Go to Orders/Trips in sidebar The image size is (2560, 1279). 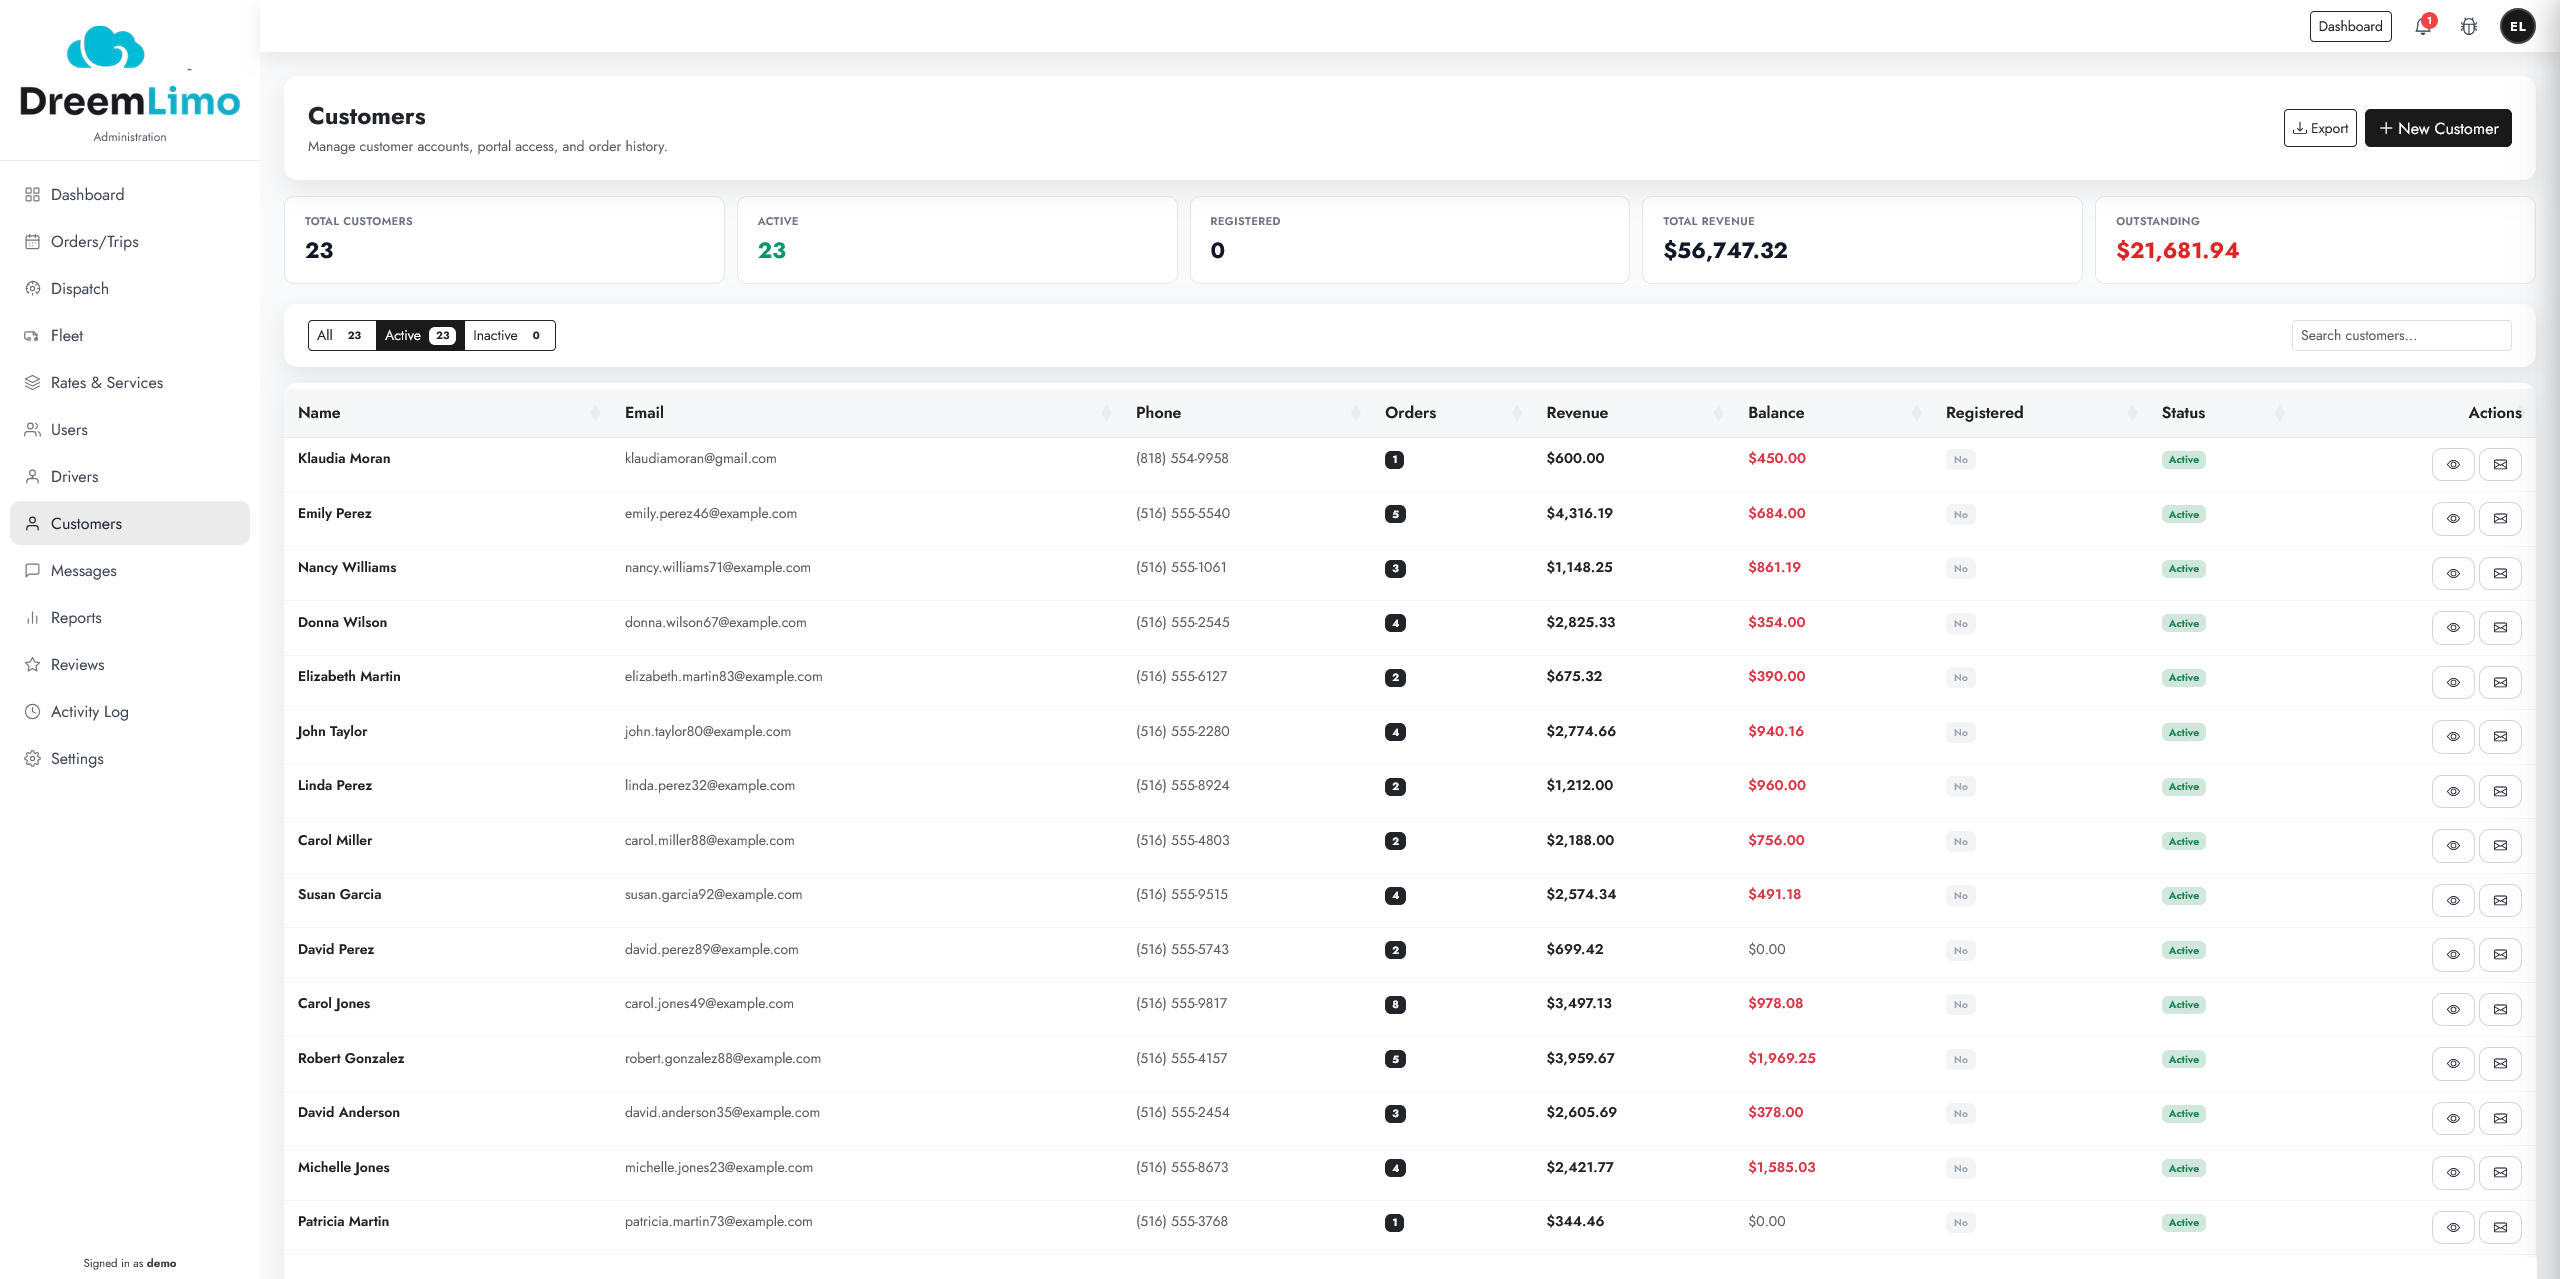point(130,241)
